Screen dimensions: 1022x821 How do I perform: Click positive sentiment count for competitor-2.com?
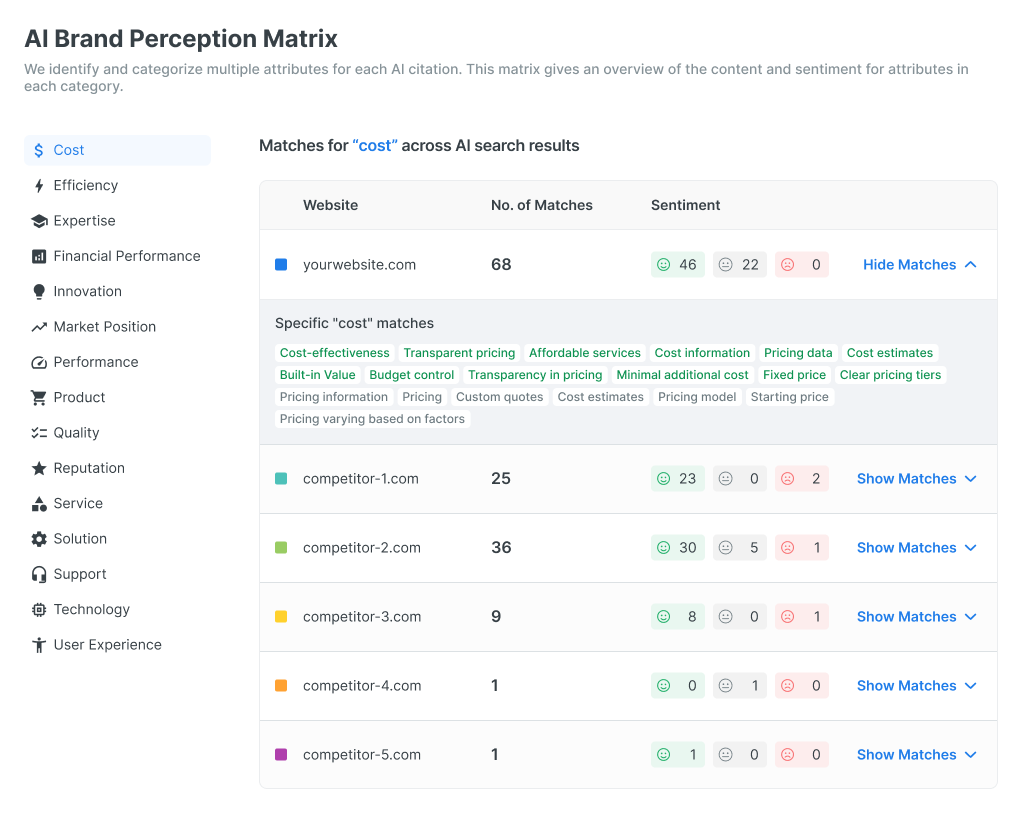pyautogui.click(x=677, y=548)
